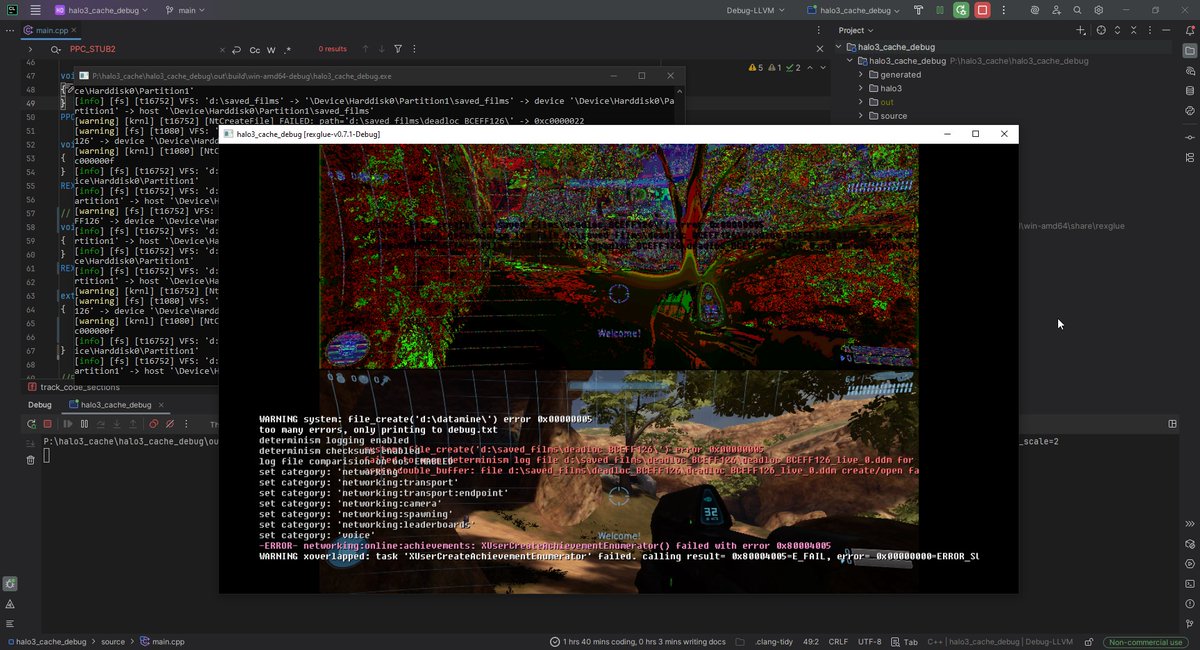Select the halo3_cache_debug debug session tab

114,405
